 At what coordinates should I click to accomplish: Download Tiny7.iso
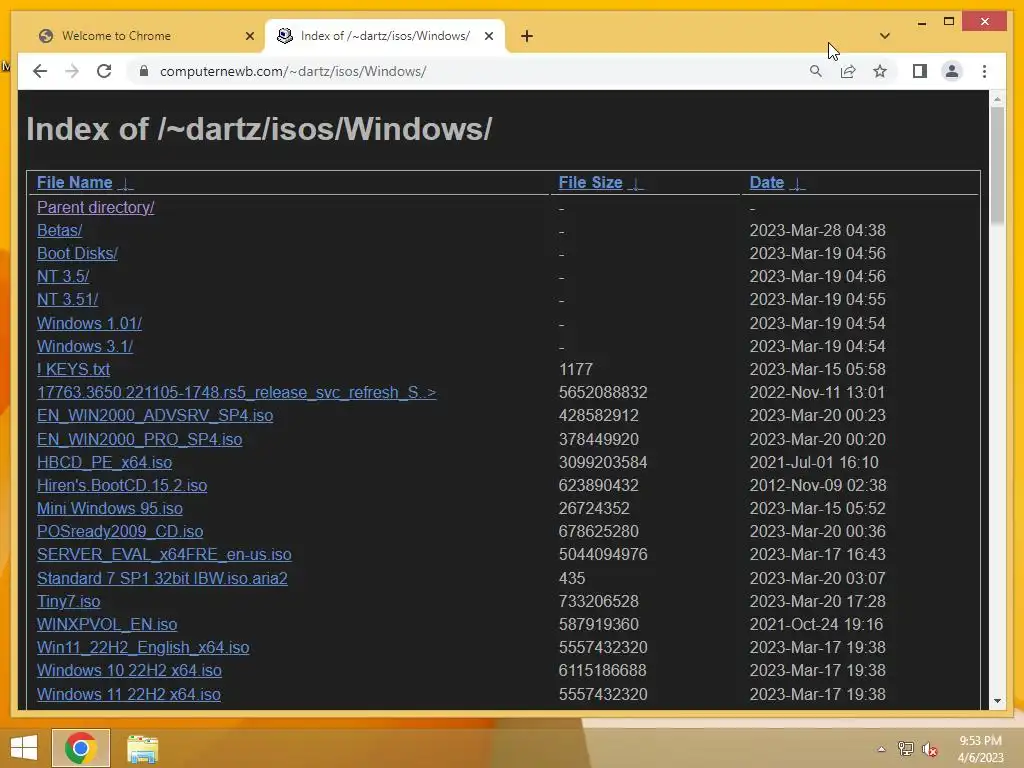(69, 601)
